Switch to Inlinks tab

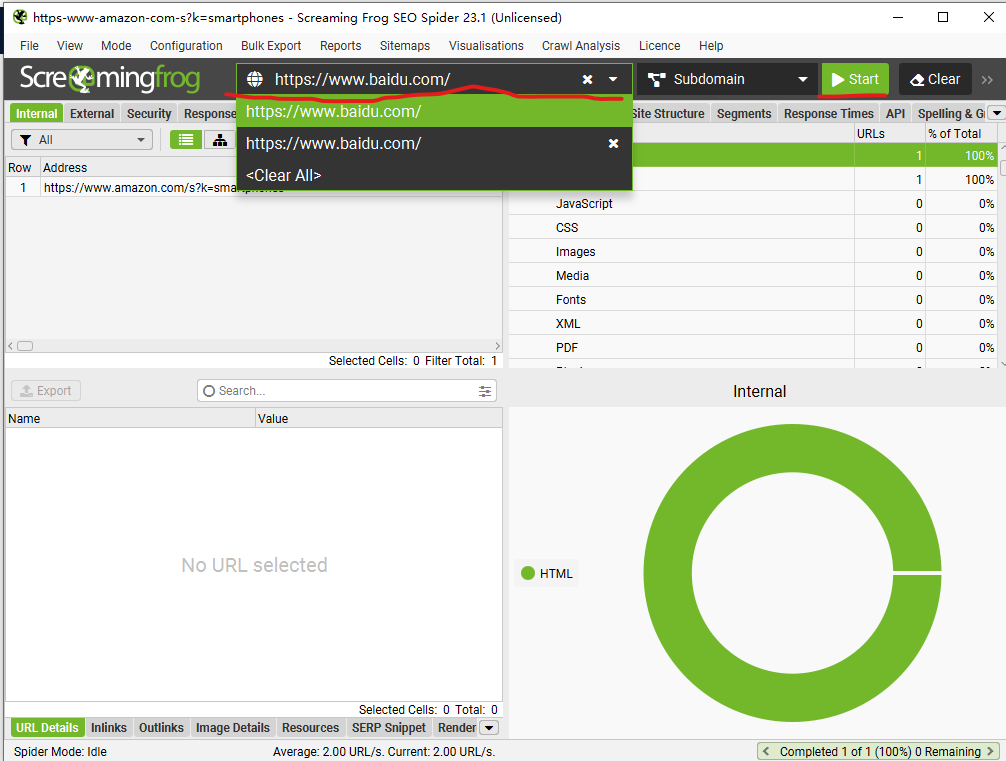coord(108,728)
